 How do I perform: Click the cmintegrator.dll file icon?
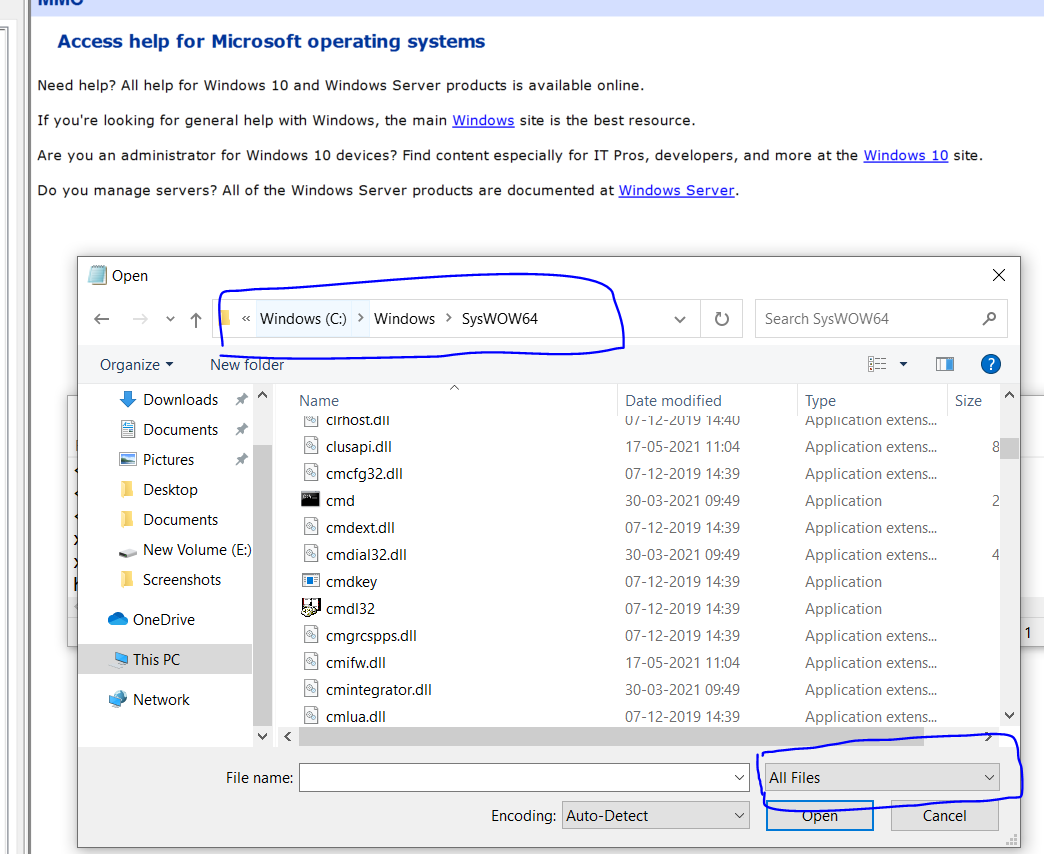[311, 689]
